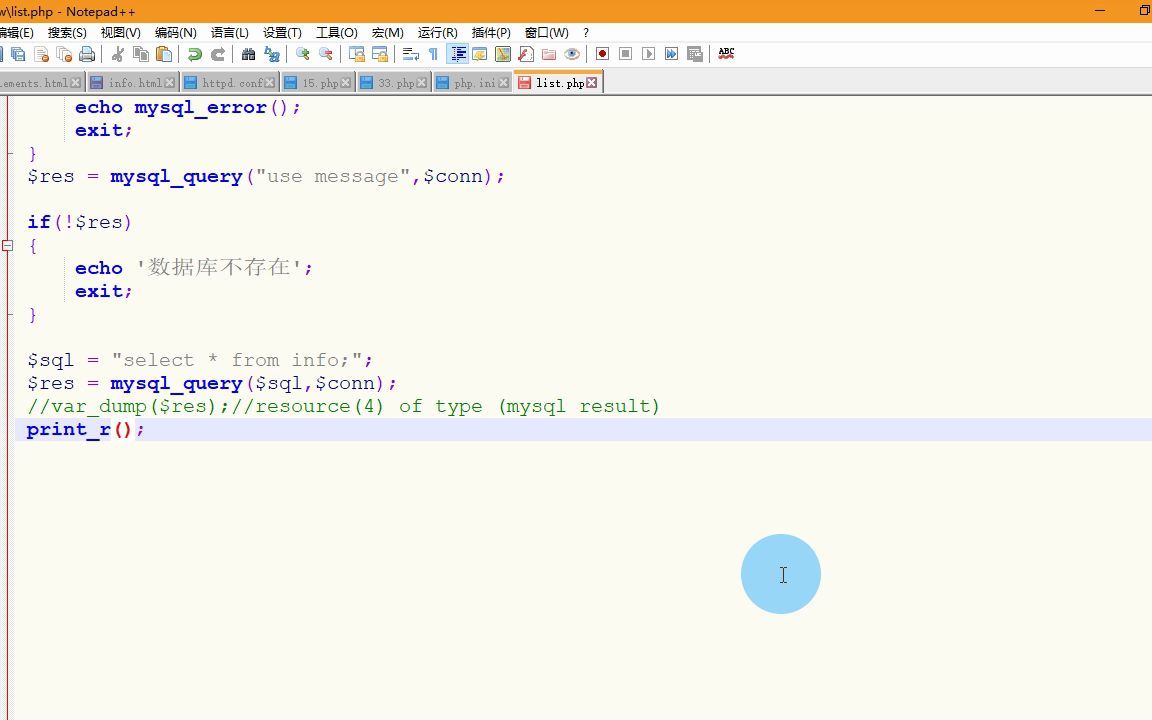This screenshot has height=720, width=1152.
Task: Close the 33.php tab
Action: 420,82
